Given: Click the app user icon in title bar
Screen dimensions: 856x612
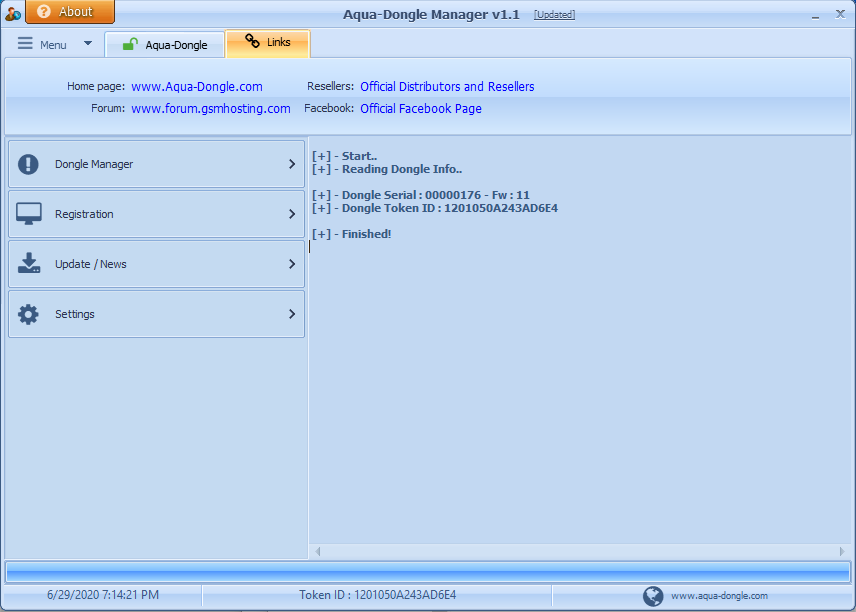Looking at the screenshot, I should click(13, 14).
